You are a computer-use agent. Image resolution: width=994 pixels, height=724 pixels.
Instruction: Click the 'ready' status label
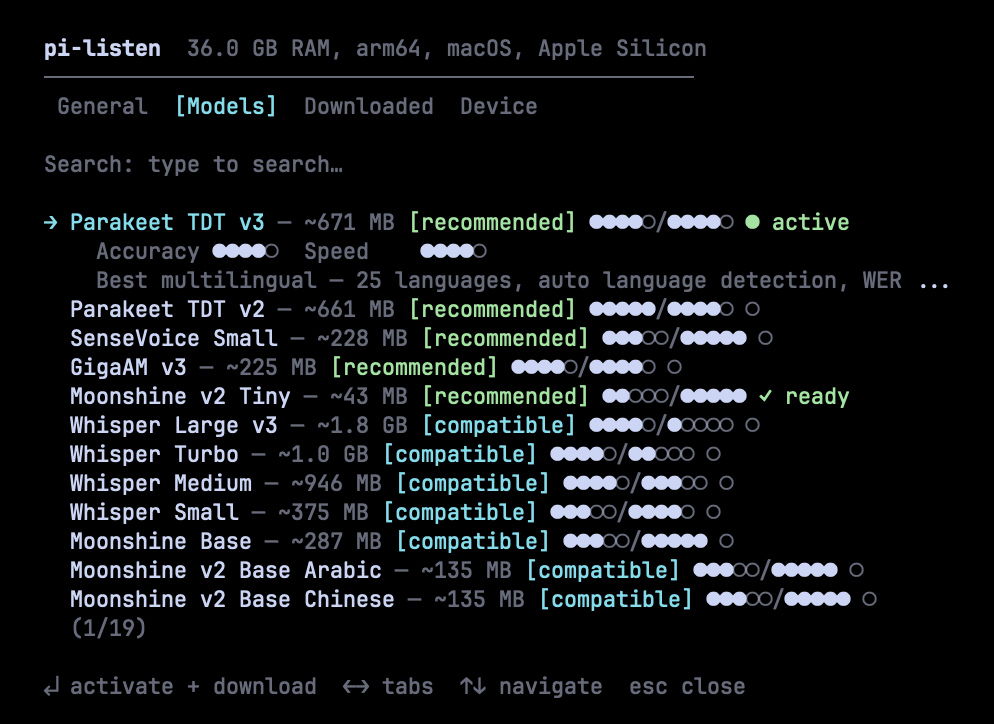[817, 396]
